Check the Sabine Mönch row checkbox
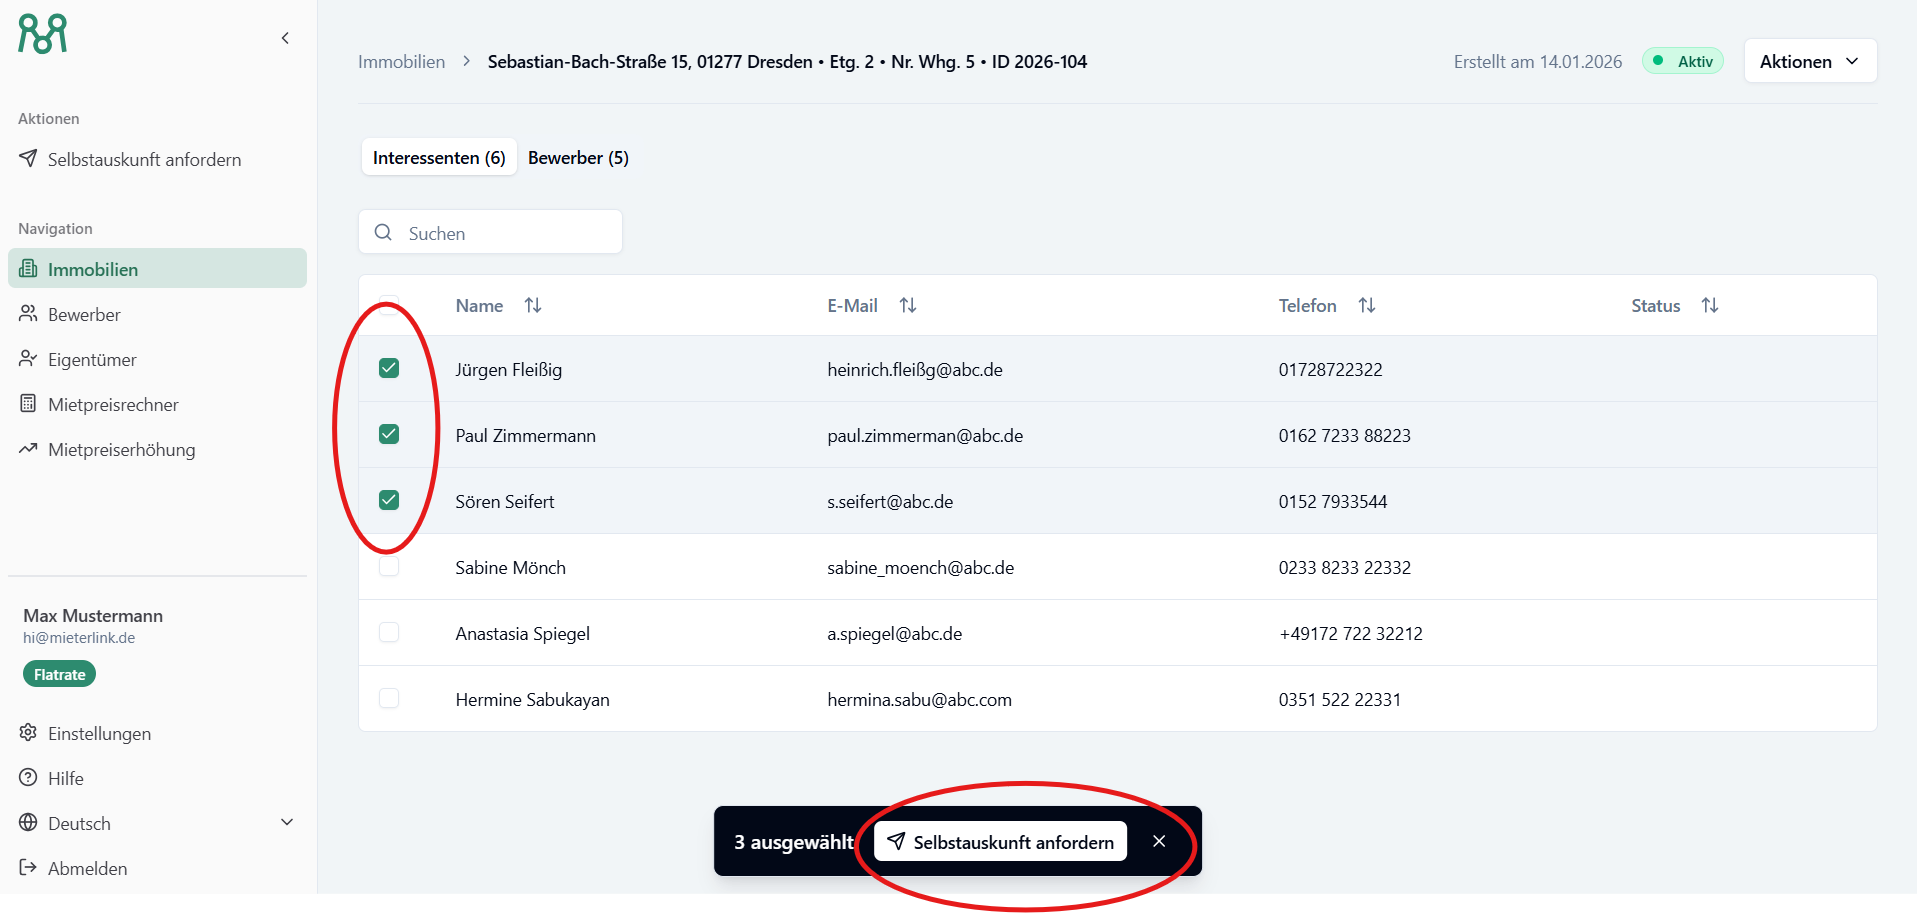The height and width of the screenshot is (913, 1917). click(x=389, y=567)
